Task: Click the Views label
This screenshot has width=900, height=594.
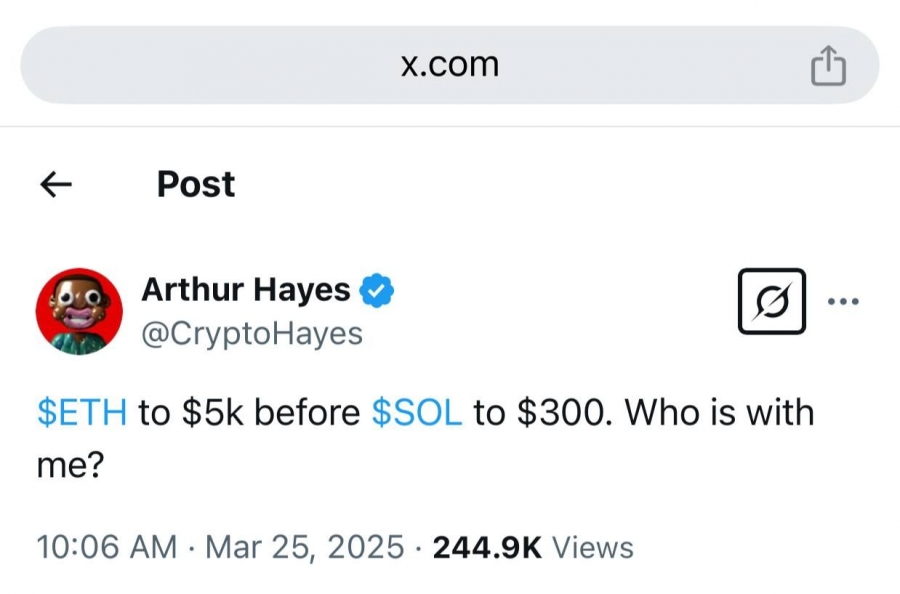Action: 593,547
